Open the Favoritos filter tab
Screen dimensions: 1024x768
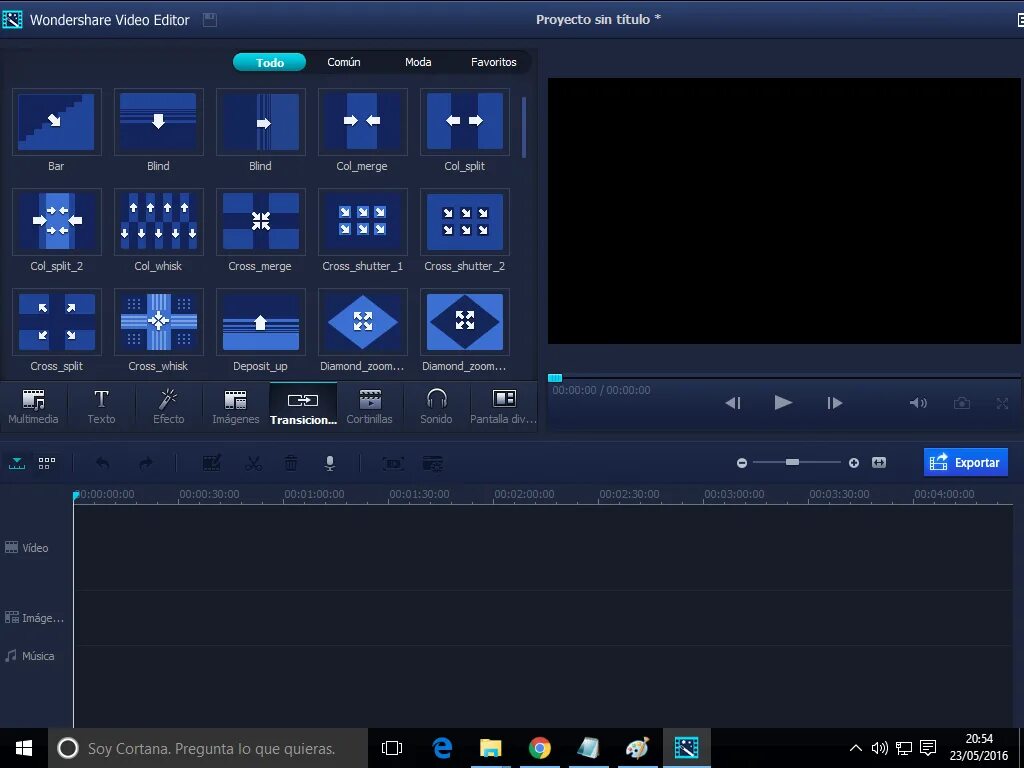click(x=494, y=62)
